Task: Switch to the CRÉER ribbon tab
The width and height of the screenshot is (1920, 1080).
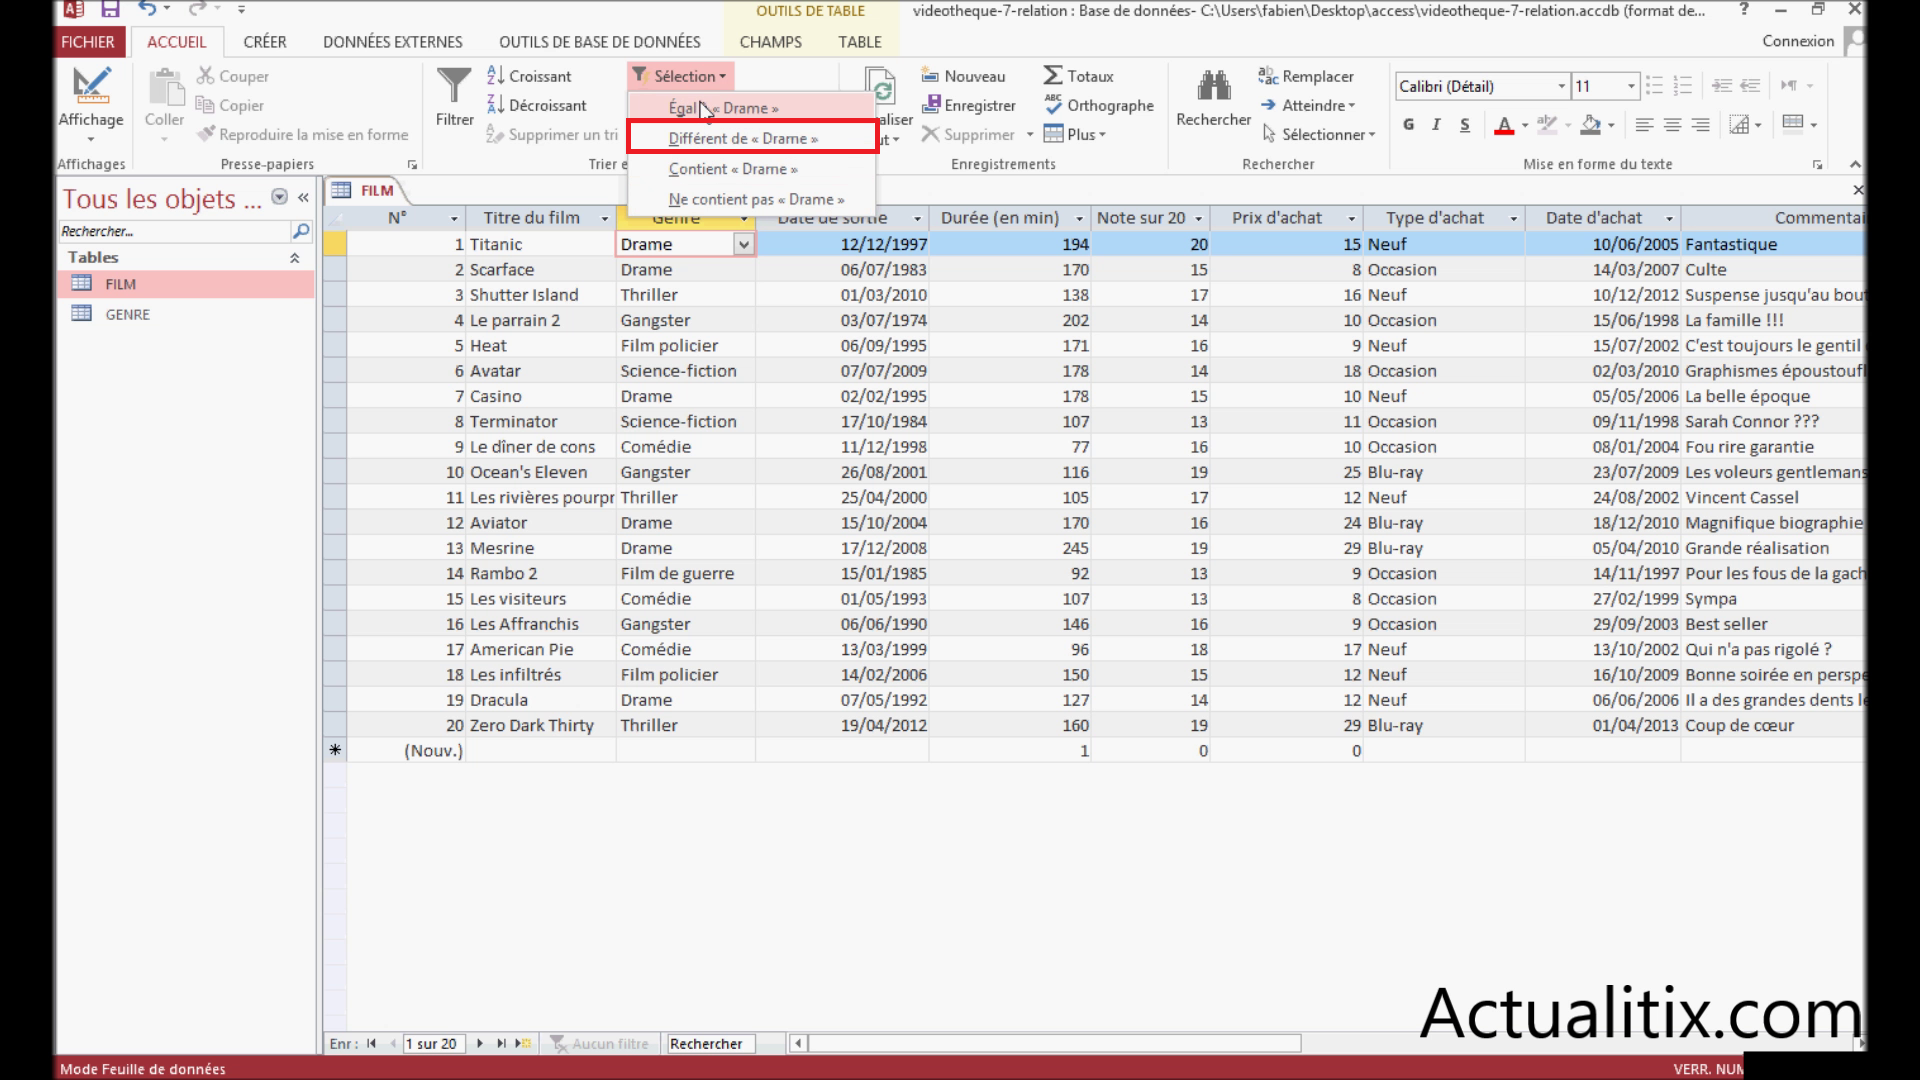Action: coord(265,42)
